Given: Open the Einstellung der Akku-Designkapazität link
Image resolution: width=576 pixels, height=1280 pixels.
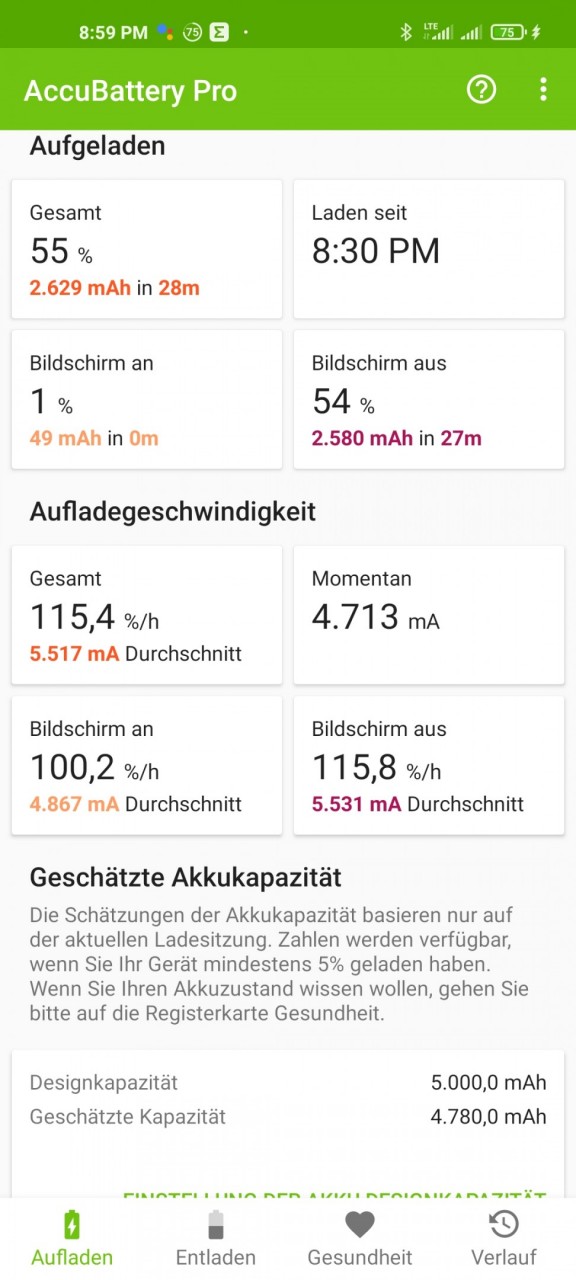Looking at the screenshot, I should (334, 1196).
